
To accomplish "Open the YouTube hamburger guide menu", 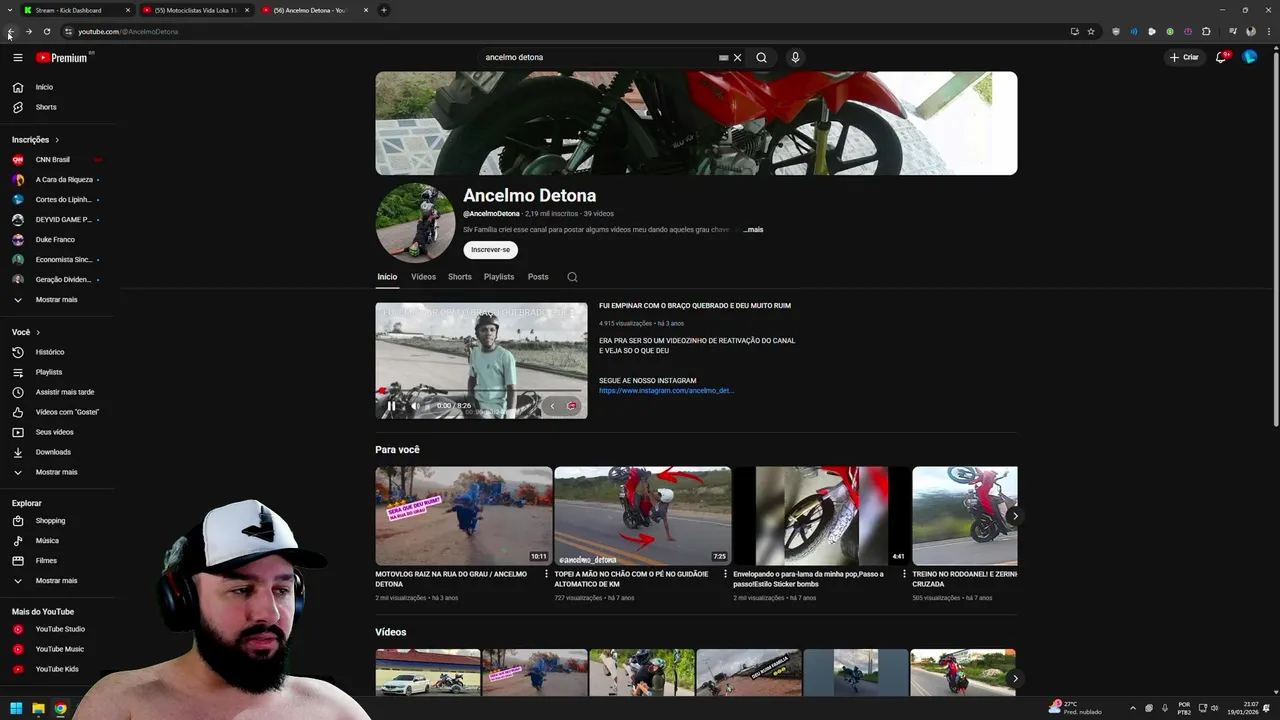I will (18, 58).
